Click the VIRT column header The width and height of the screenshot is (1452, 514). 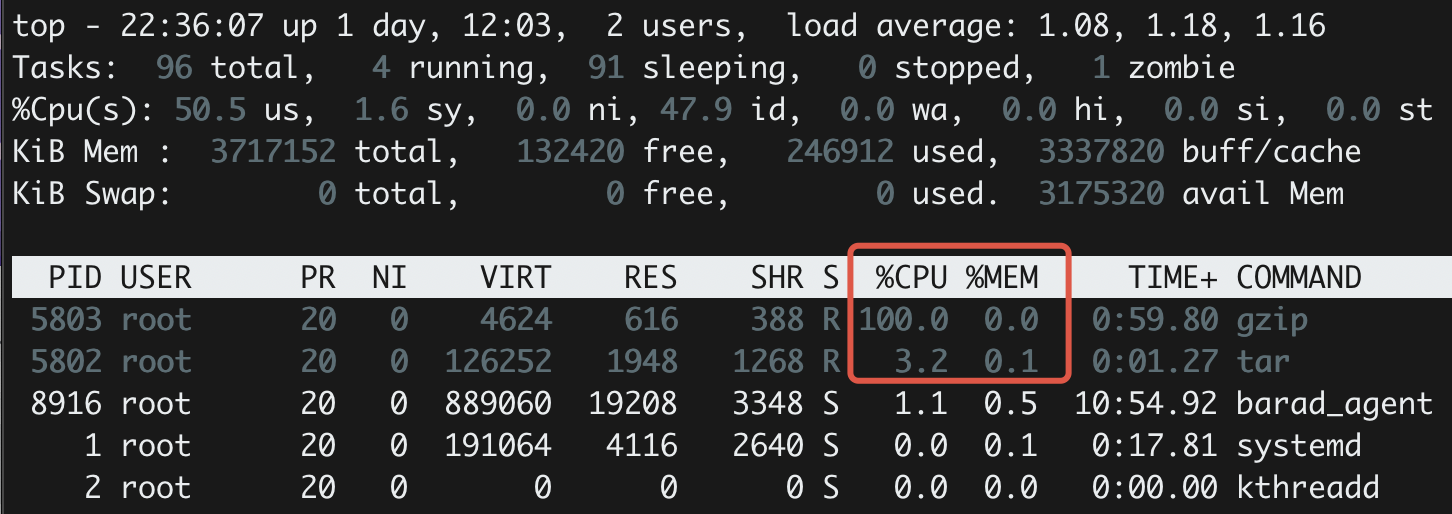click(x=515, y=277)
